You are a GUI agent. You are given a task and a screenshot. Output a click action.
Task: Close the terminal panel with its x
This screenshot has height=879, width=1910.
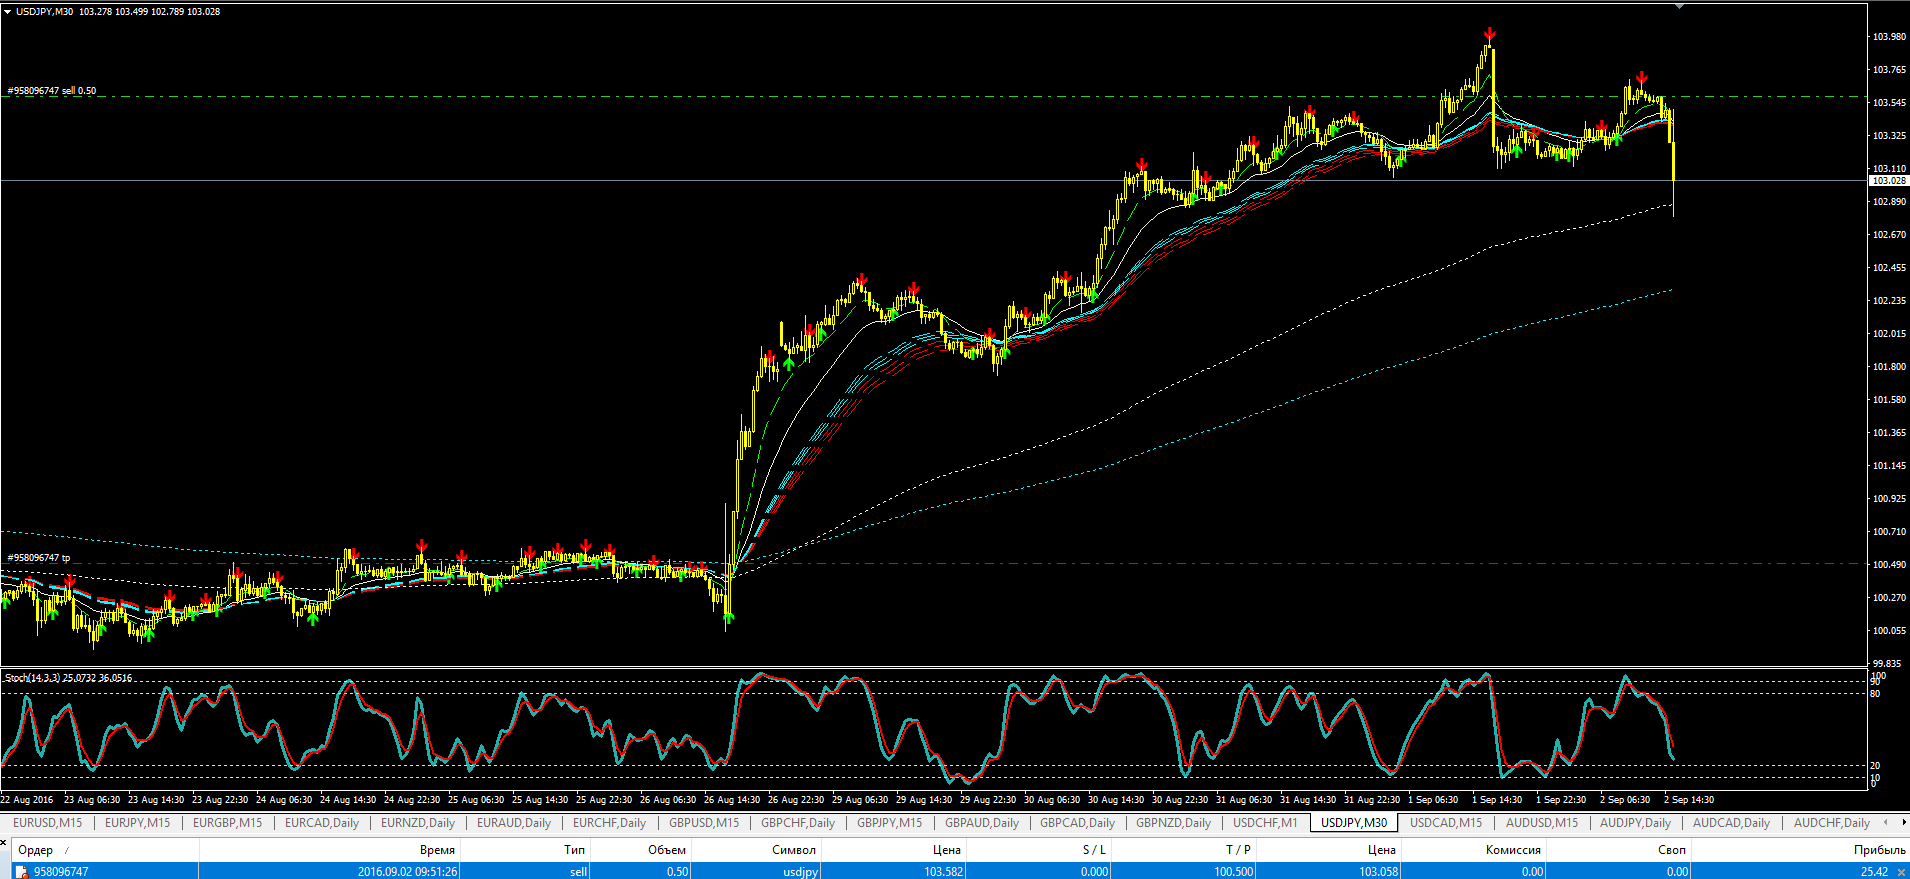[4, 842]
